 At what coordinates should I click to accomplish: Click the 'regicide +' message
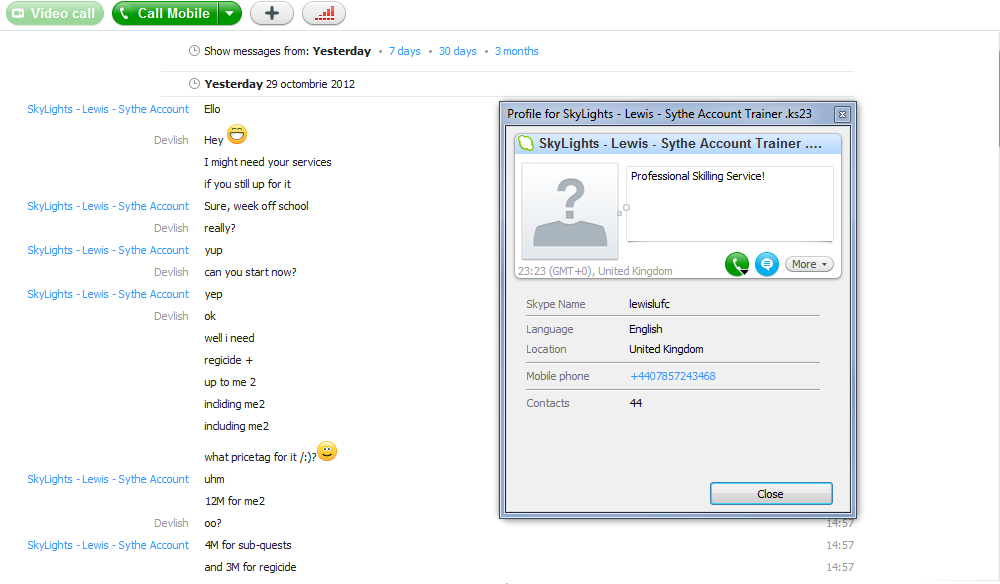pyautogui.click(x=228, y=360)
